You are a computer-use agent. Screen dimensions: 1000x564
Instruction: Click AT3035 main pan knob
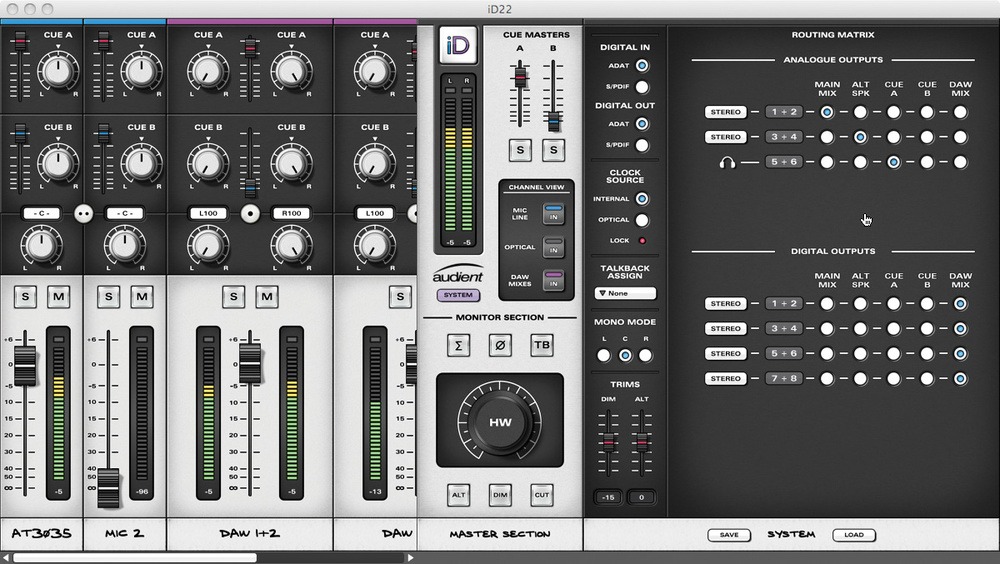pos(41,244)
